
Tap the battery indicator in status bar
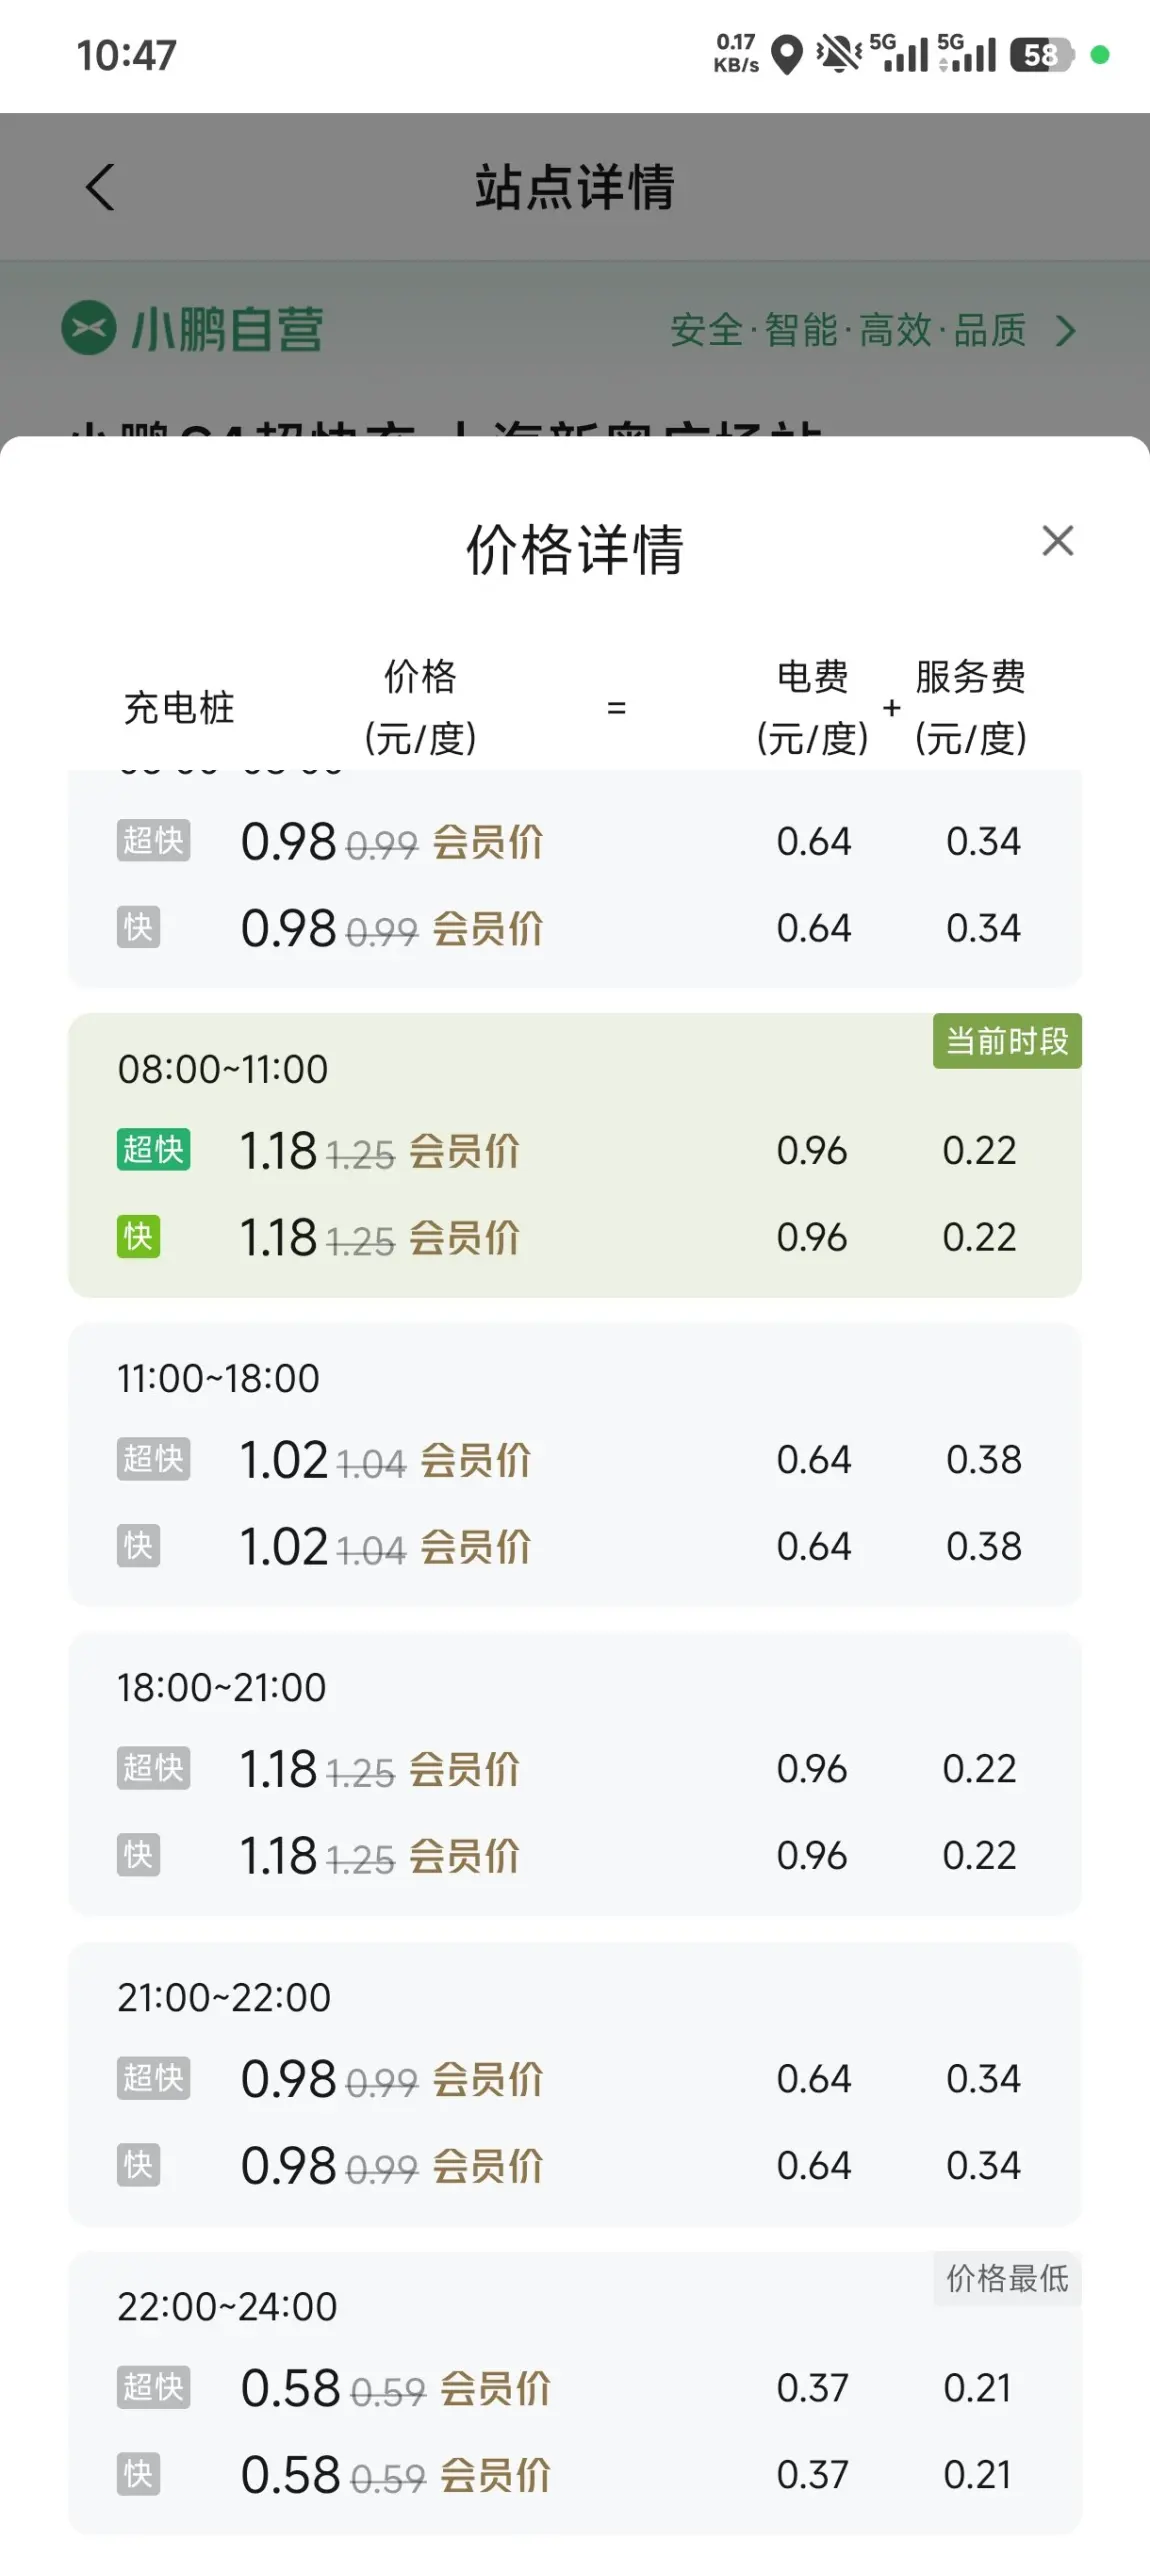click(x=1041, y=55)
